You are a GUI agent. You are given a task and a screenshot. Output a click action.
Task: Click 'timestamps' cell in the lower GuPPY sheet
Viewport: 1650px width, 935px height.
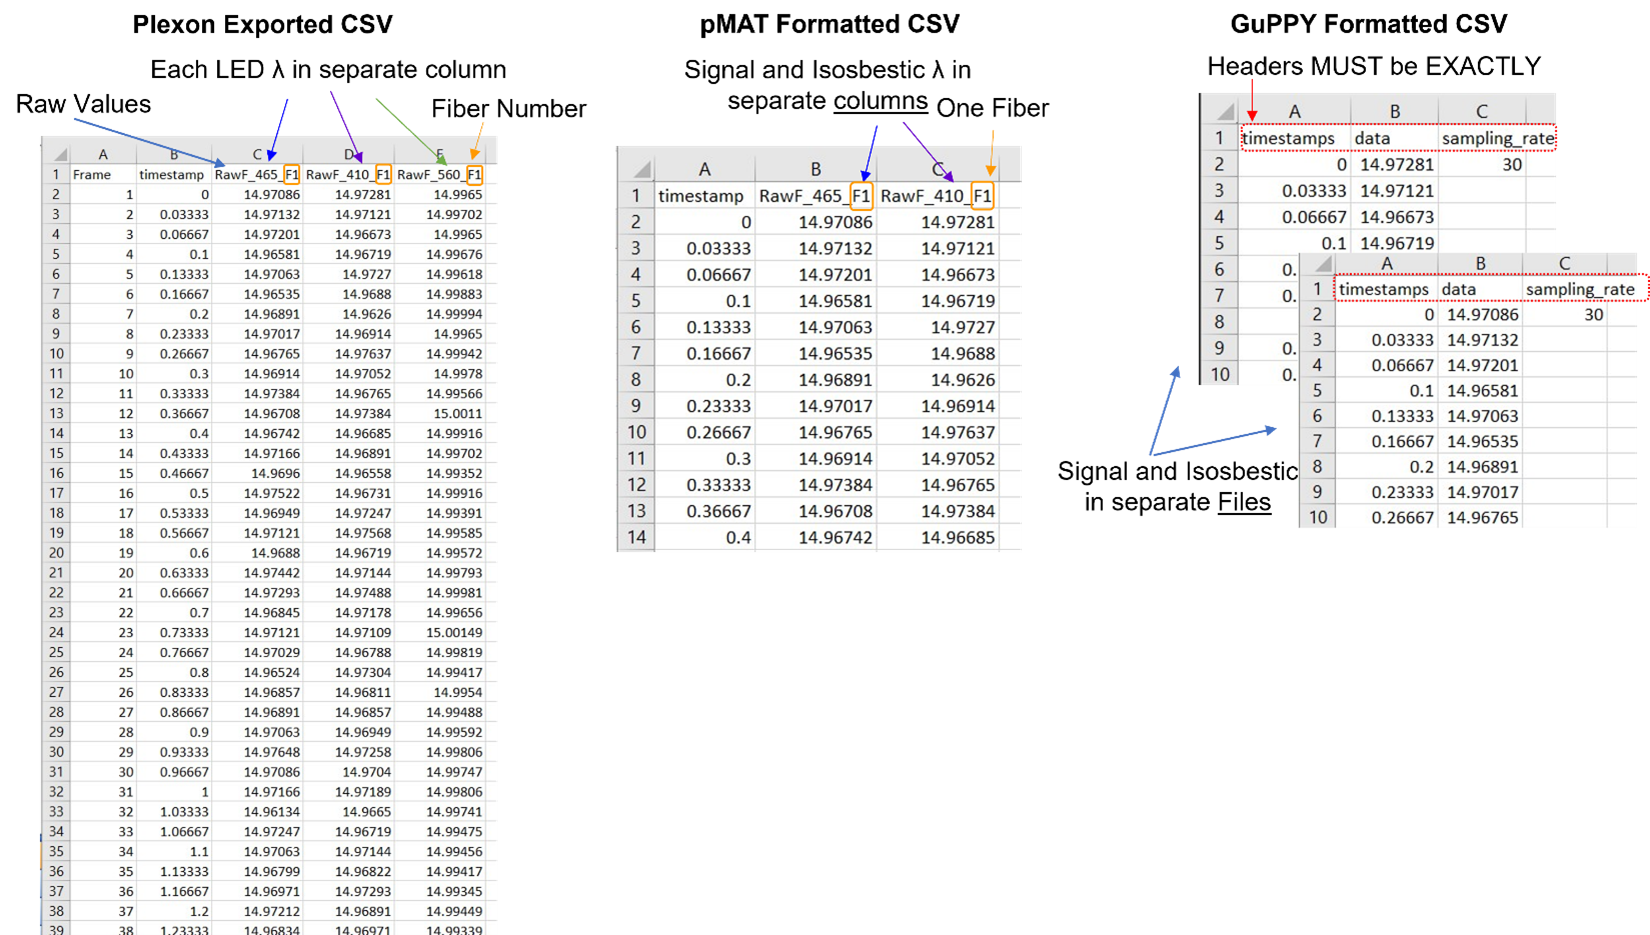click(1386, 289)
